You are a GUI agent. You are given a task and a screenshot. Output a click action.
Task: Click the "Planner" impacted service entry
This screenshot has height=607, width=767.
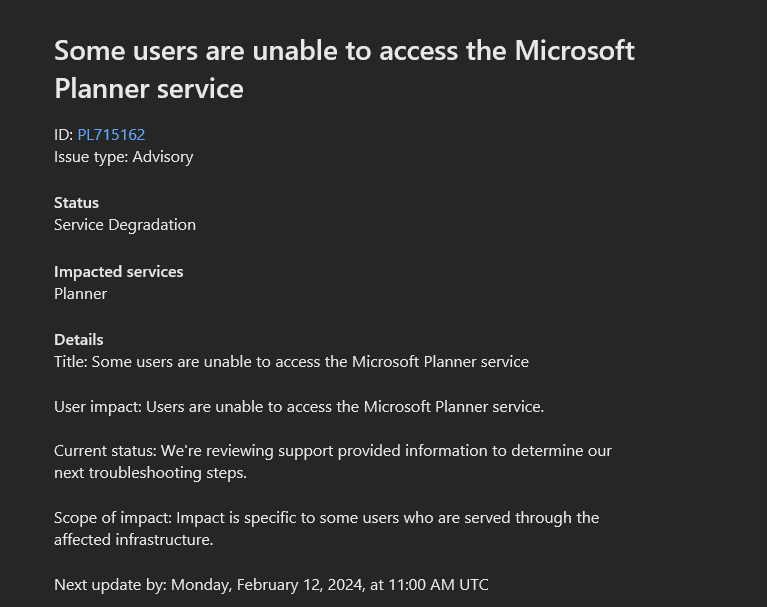click(80, 293)
